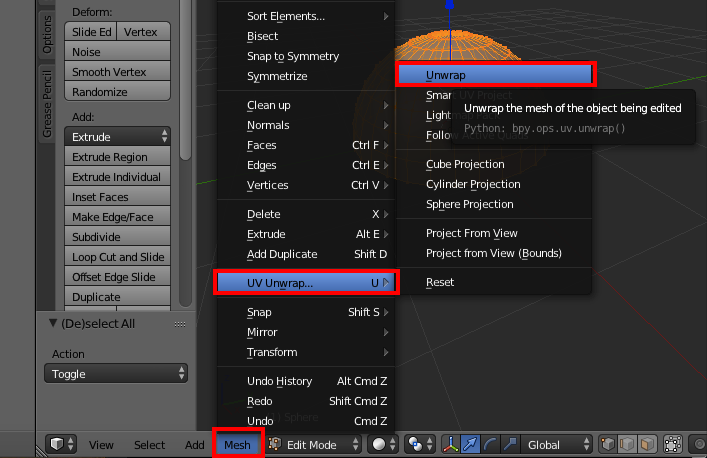This screenshot has width=707, height=458.
Task: Click the Subdivide button
Action: (x=117, y=237)
